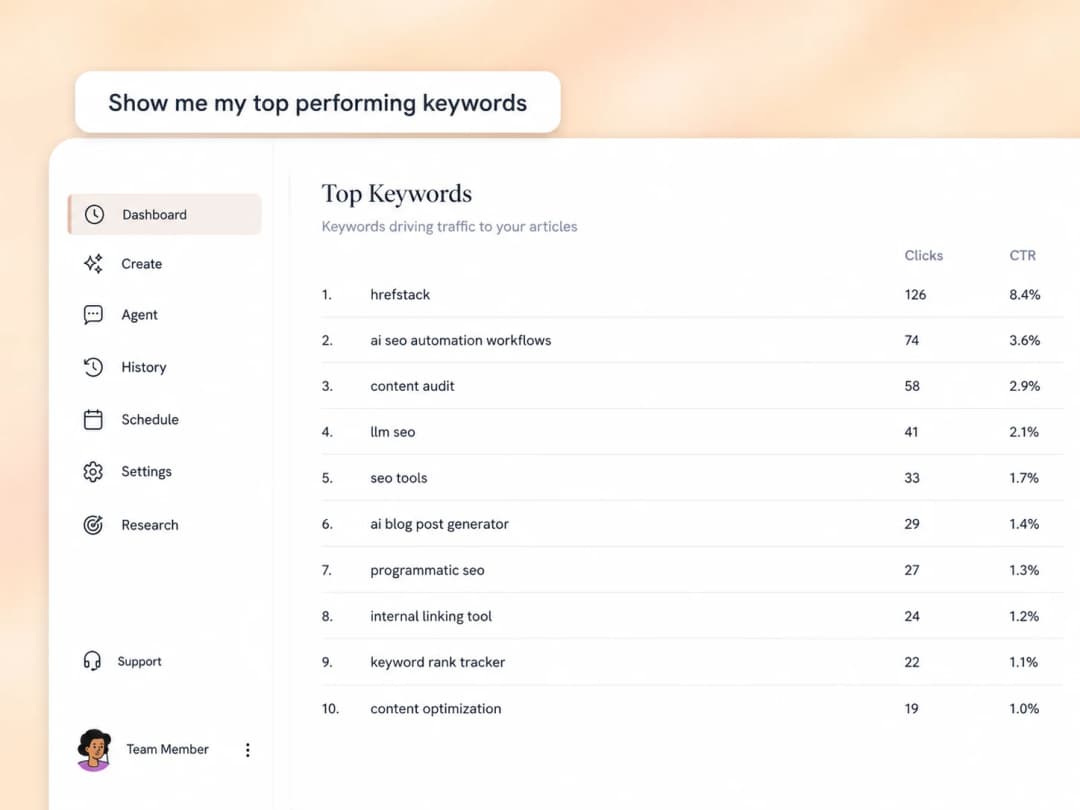Screen dimensions: 1080x810
Task: Click the 126 clicks value for hrefstack
Action: tap(915, 295)
